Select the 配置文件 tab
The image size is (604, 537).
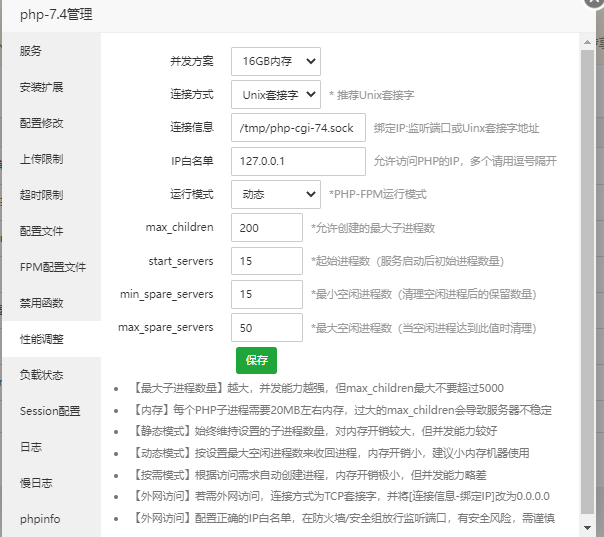pyautogui.click(x=50, y=231)
